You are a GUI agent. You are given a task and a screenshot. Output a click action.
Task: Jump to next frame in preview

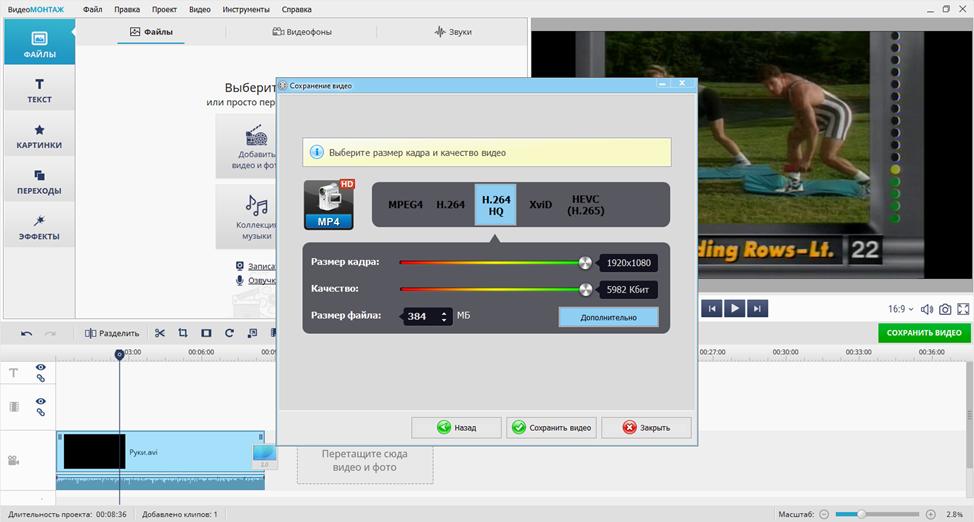pyautogui.click(x=757, y=308)
